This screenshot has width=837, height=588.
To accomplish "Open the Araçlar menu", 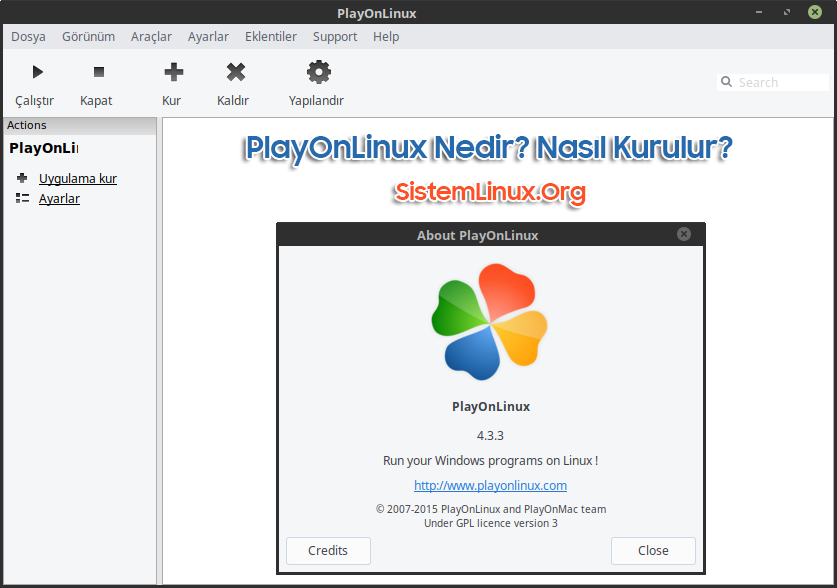I will point(151,36).
